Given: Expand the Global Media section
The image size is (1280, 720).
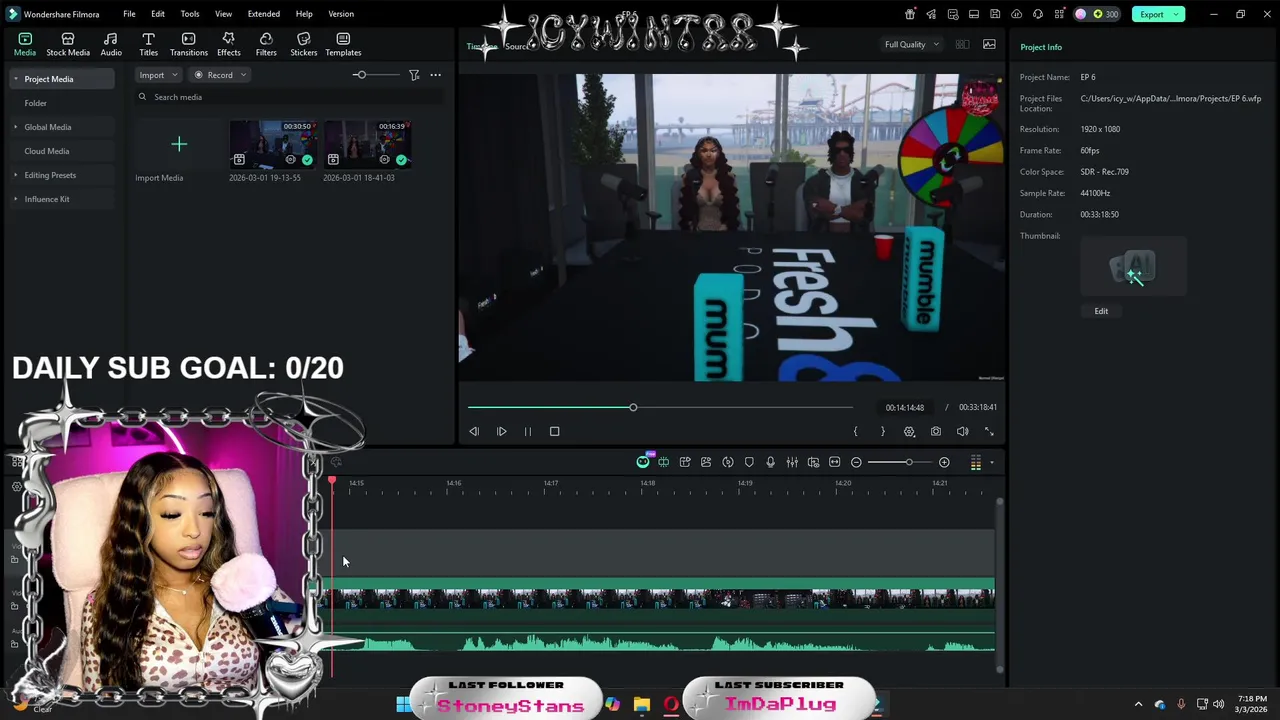Looking at the screenshot, I should tap(15, 127).
